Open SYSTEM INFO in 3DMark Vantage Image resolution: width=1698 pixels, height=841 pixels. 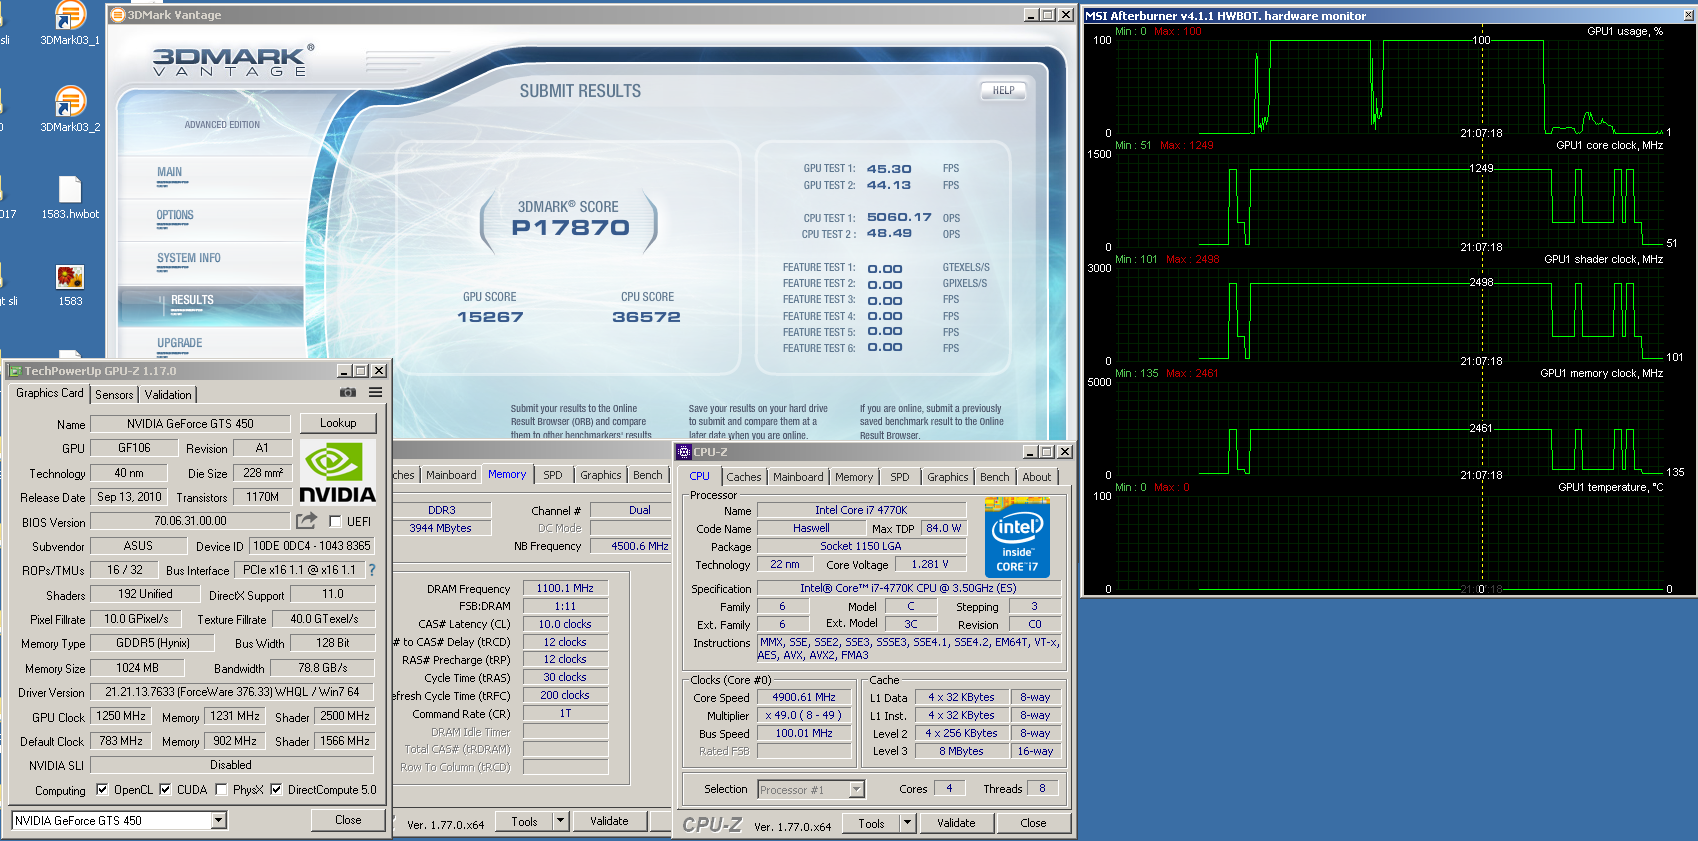pos(189,258)
